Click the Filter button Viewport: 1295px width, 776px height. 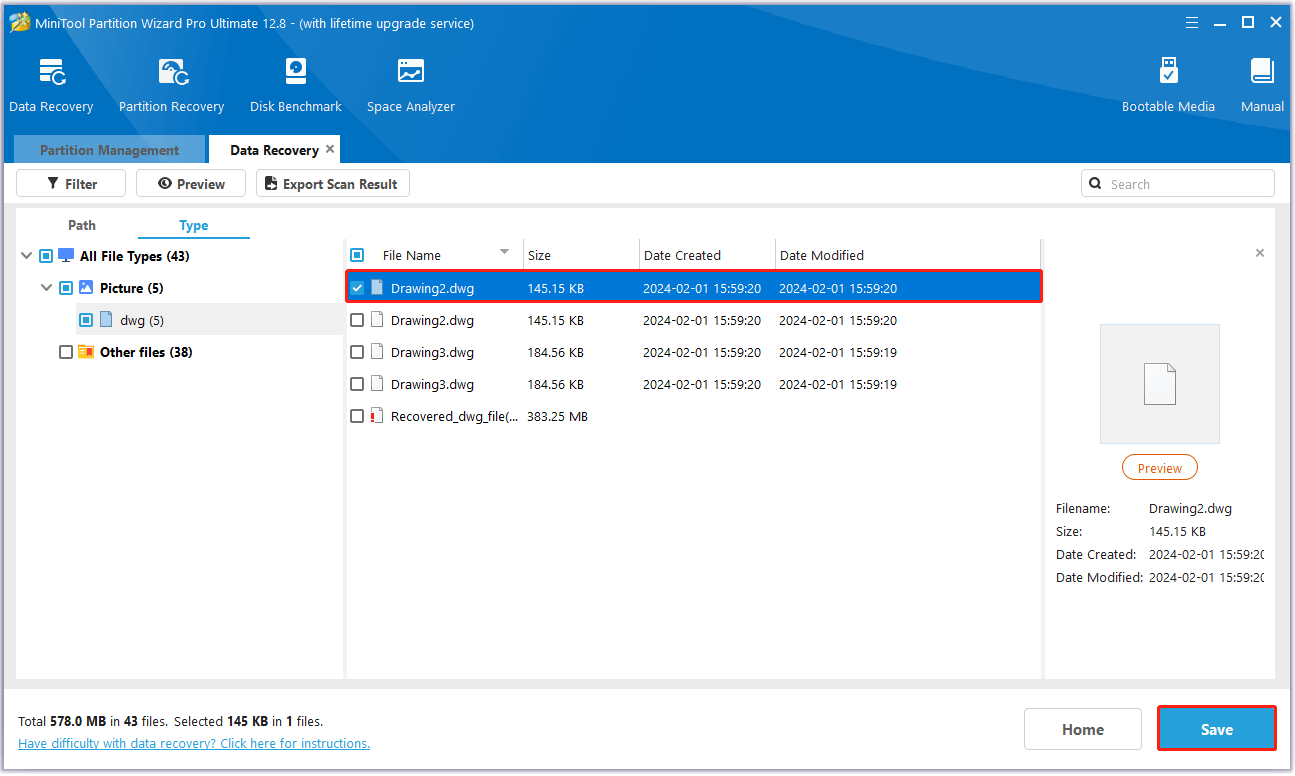[x=71, y=184]
